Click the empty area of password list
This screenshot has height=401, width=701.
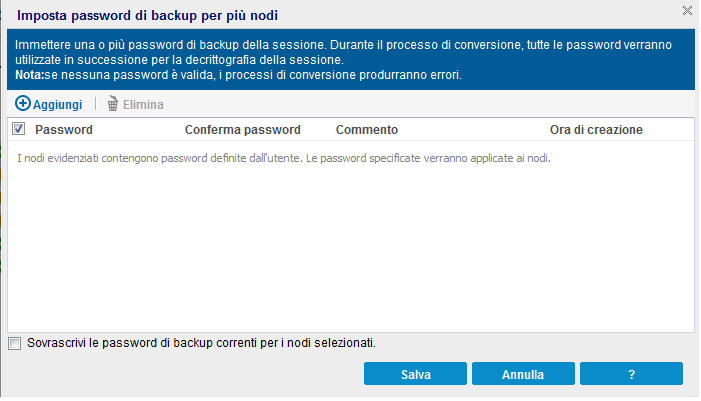[x=350, y=250]
